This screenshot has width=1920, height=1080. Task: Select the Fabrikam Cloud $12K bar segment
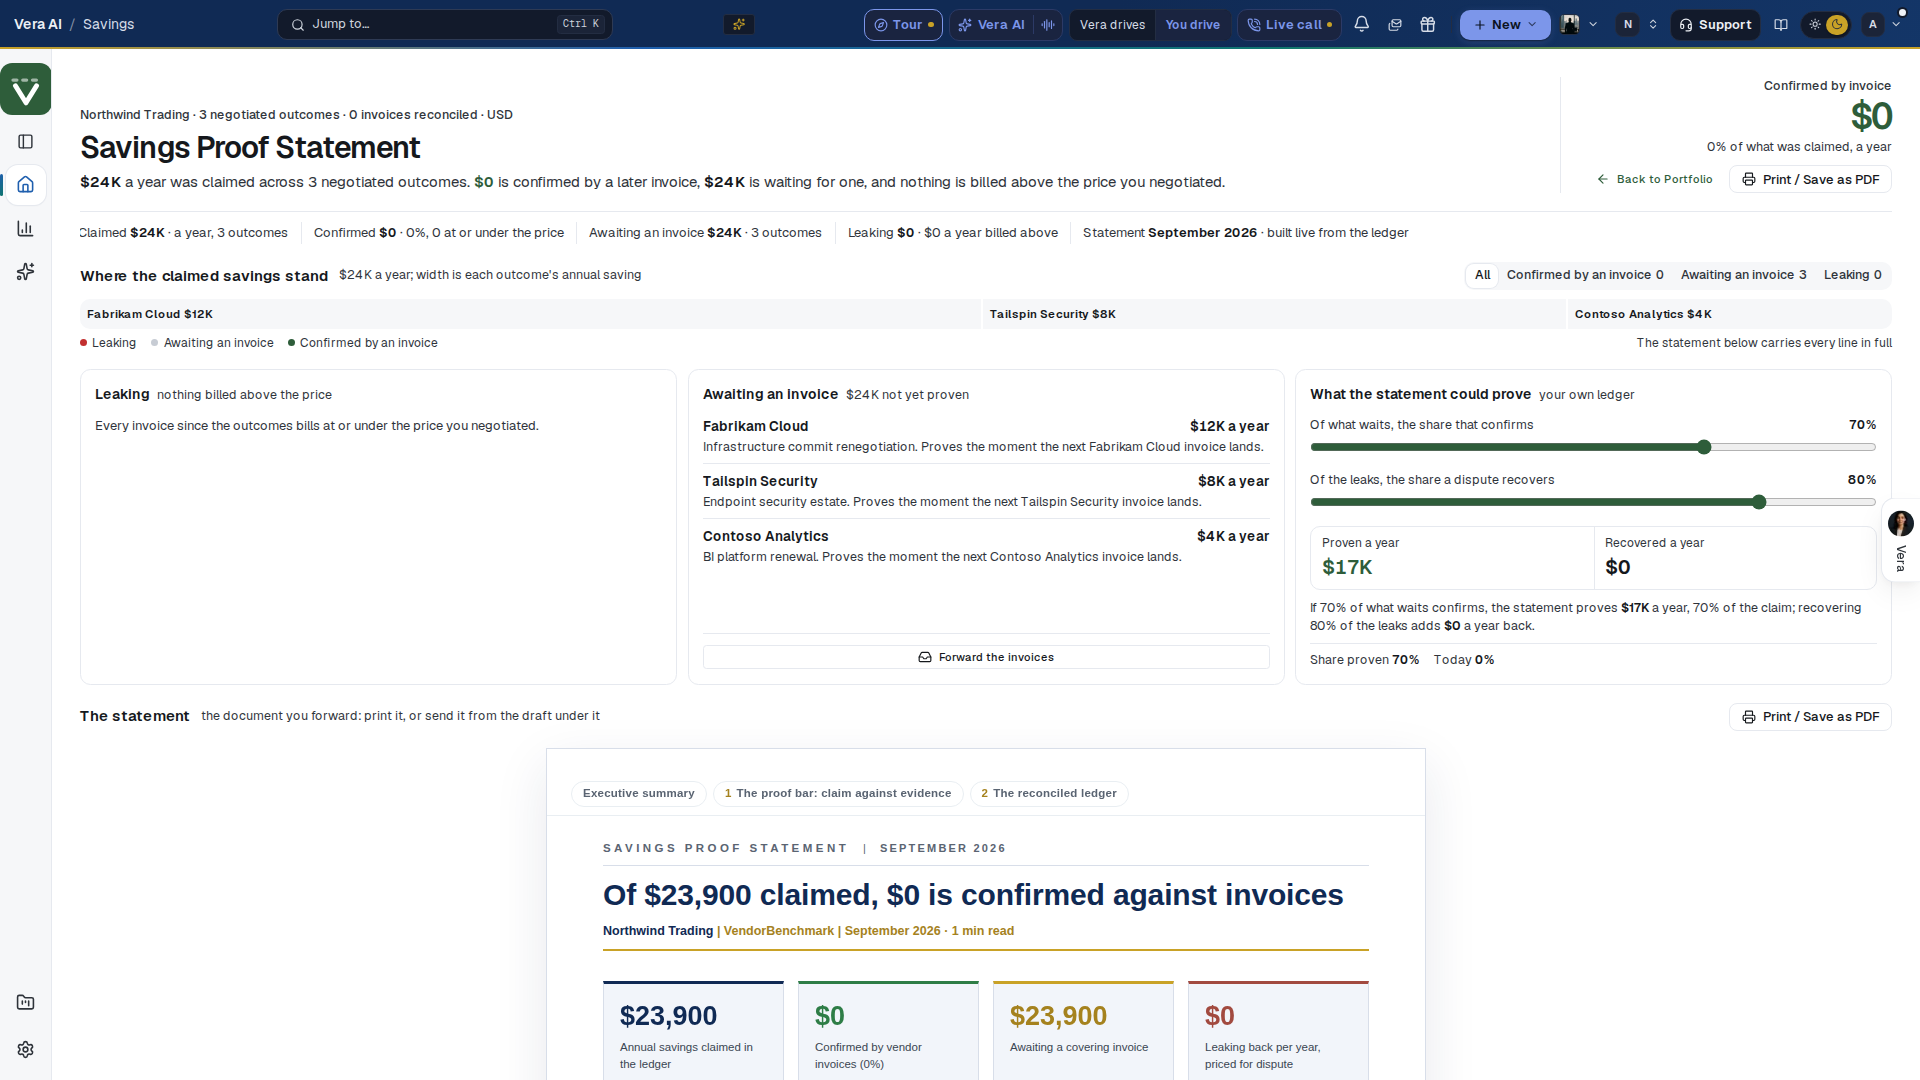(x=530, y=314)
